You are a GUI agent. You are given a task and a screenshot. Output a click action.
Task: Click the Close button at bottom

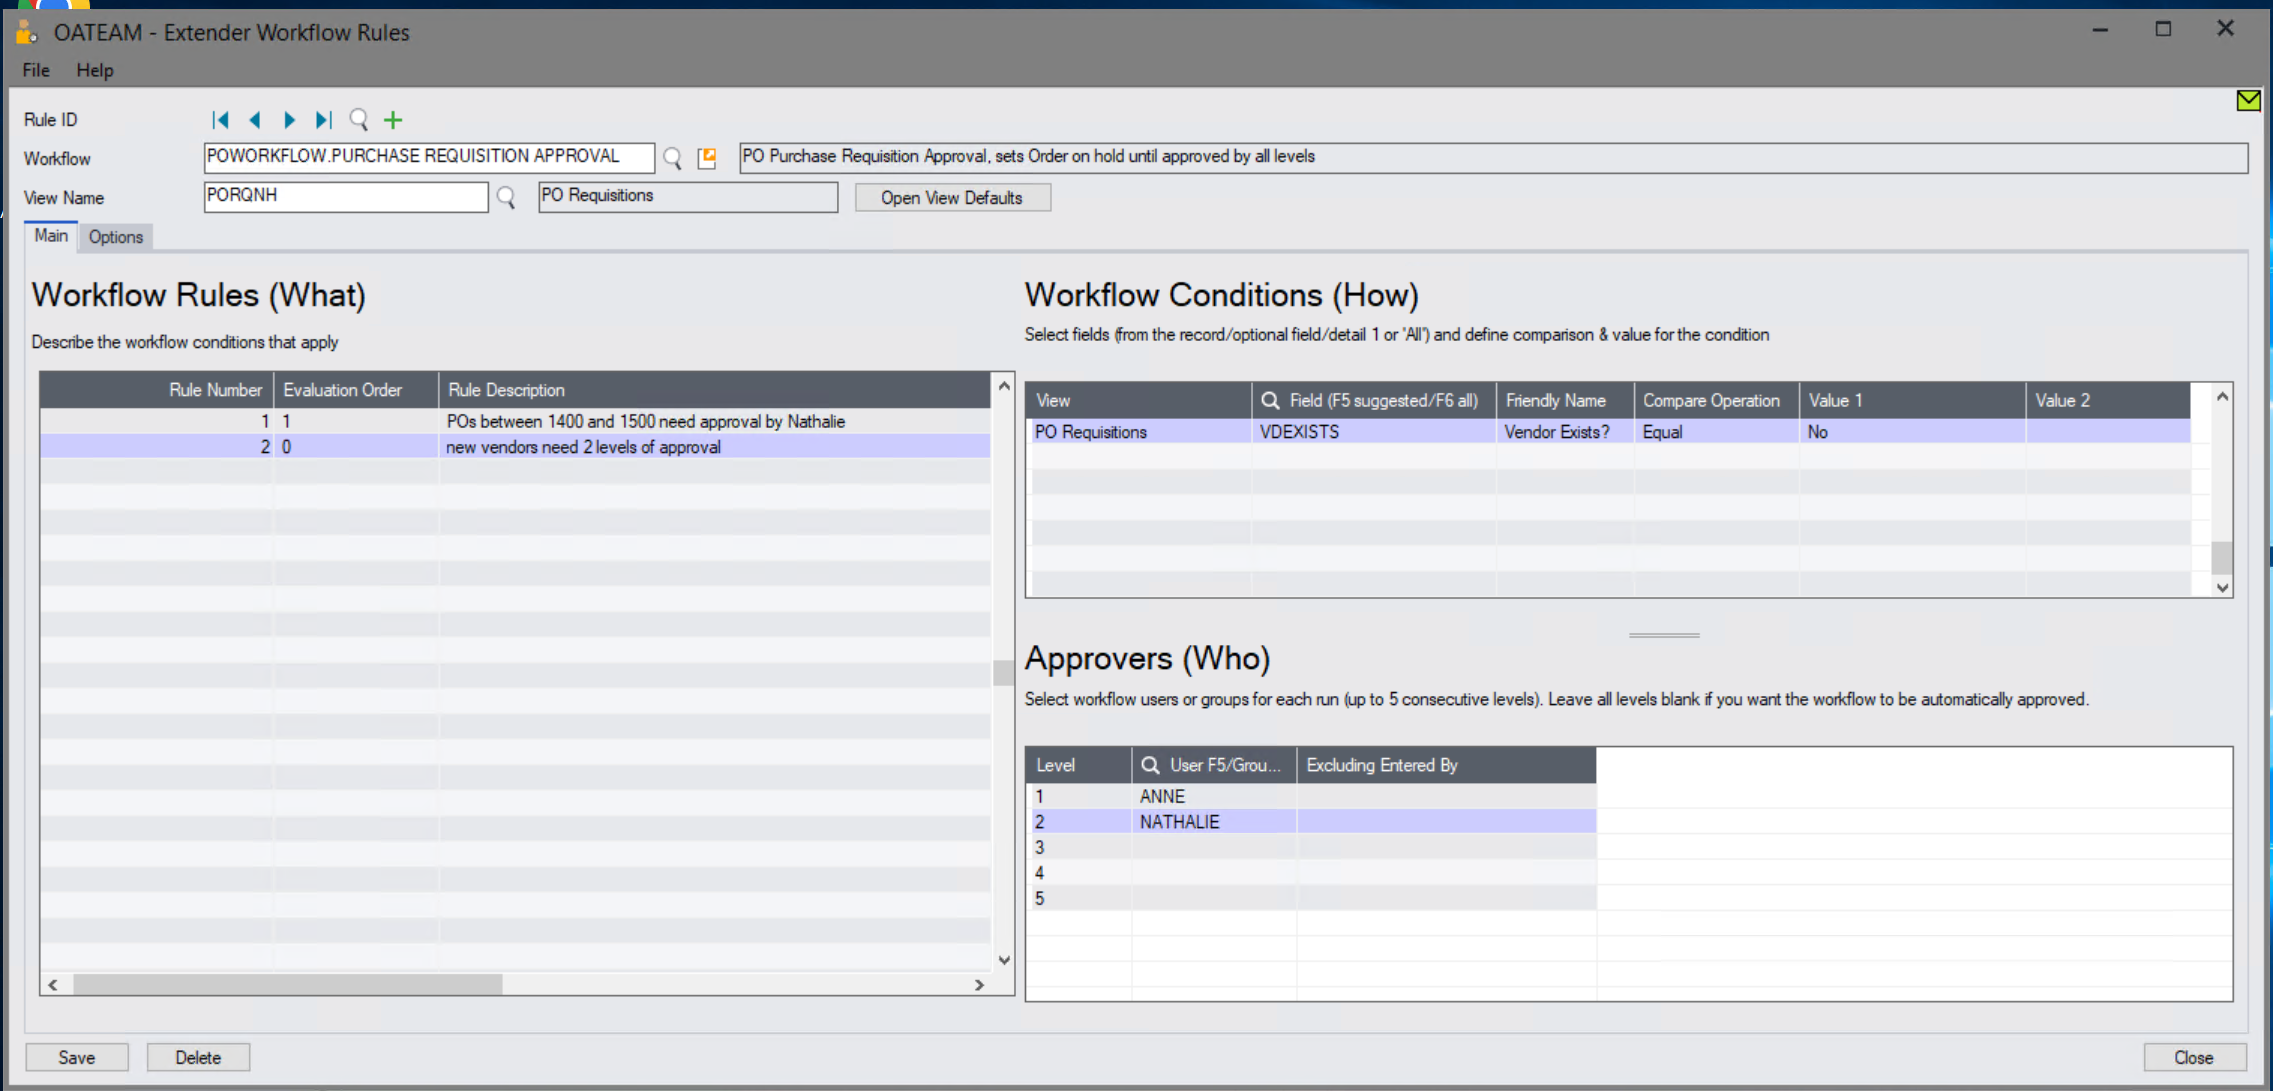click(2194, 1057)
